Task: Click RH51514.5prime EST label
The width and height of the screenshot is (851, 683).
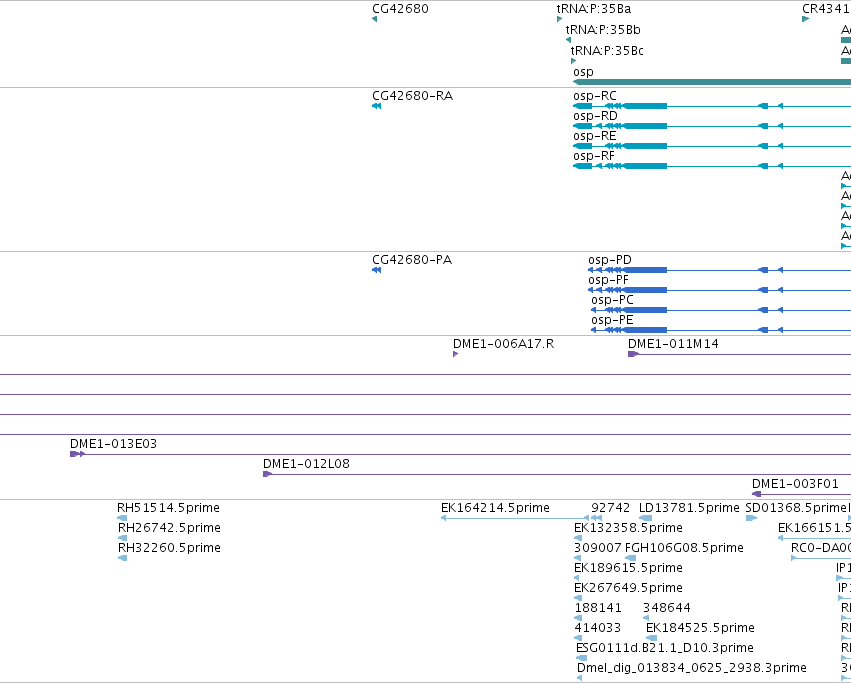Action: [168, 508]
